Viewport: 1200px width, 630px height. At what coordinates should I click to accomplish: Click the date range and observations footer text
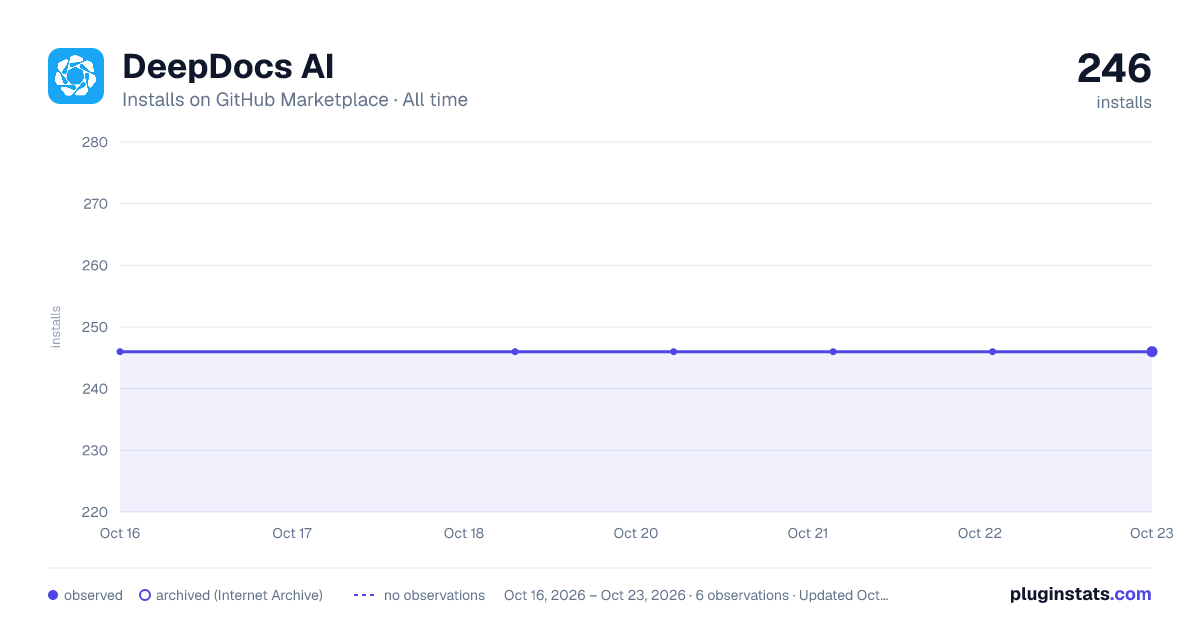click(696, 595)
